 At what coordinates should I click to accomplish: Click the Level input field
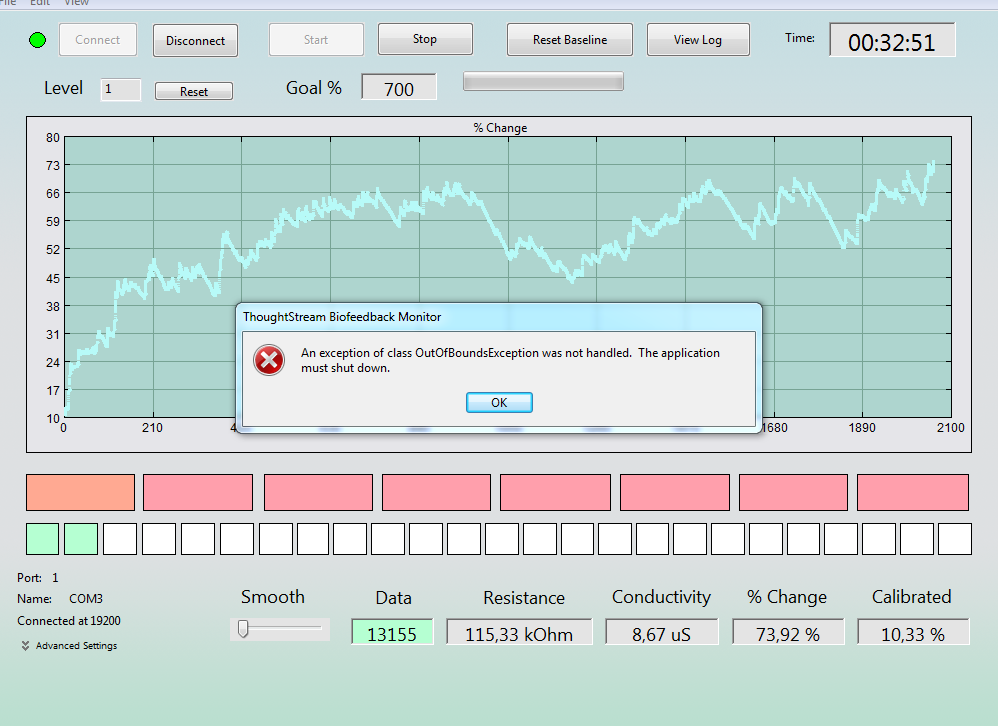(120, 89)
